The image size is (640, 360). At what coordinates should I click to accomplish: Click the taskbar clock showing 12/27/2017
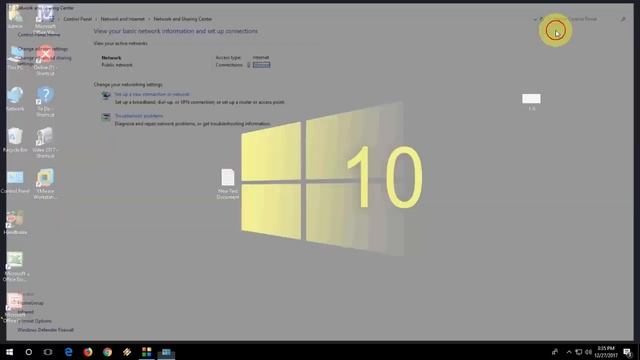[606, 352]
